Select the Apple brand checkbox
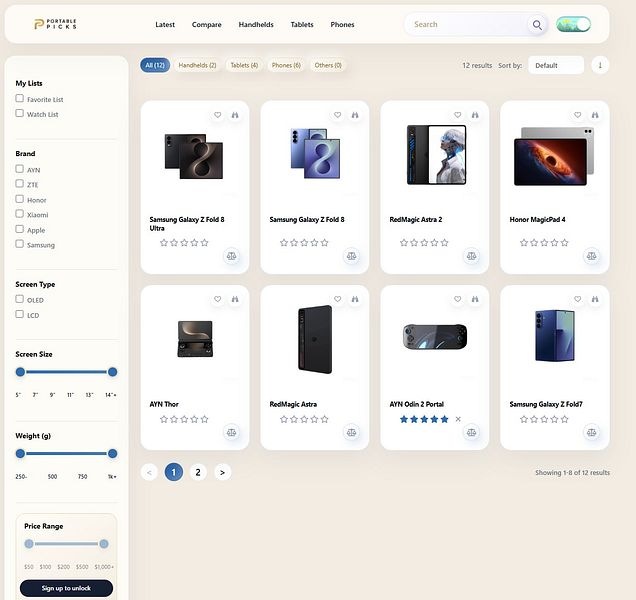The height and width of the screenshot is (600, 636). (x=19, y=229)
